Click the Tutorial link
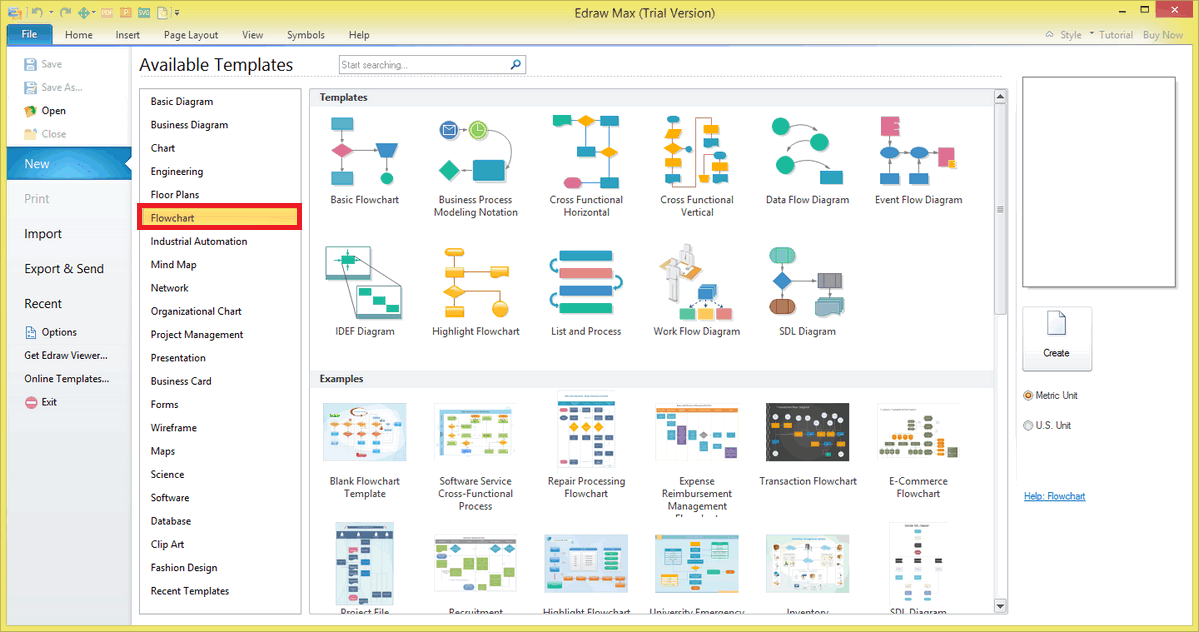The height and width of the screenshot is (632, 1199). (x=1116, y=35)
